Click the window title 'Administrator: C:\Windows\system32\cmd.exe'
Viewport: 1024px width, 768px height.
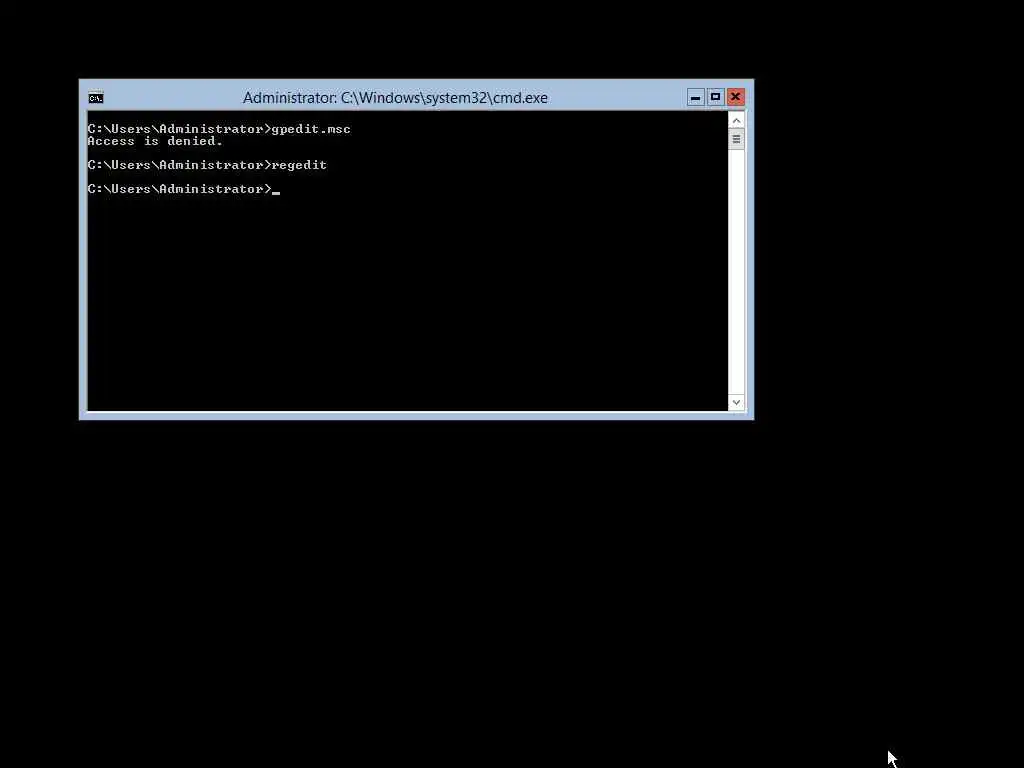(x=395, y=98)
